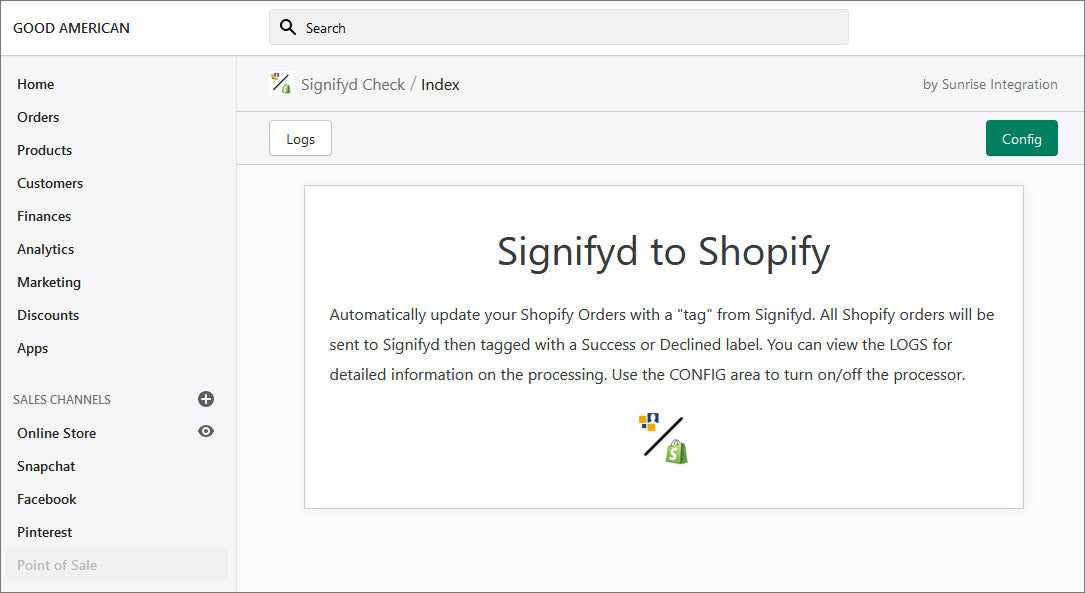Click the Signifyd Check breadcrumb link
This screenshot has width=1085, height=593.
pos(352,84)
